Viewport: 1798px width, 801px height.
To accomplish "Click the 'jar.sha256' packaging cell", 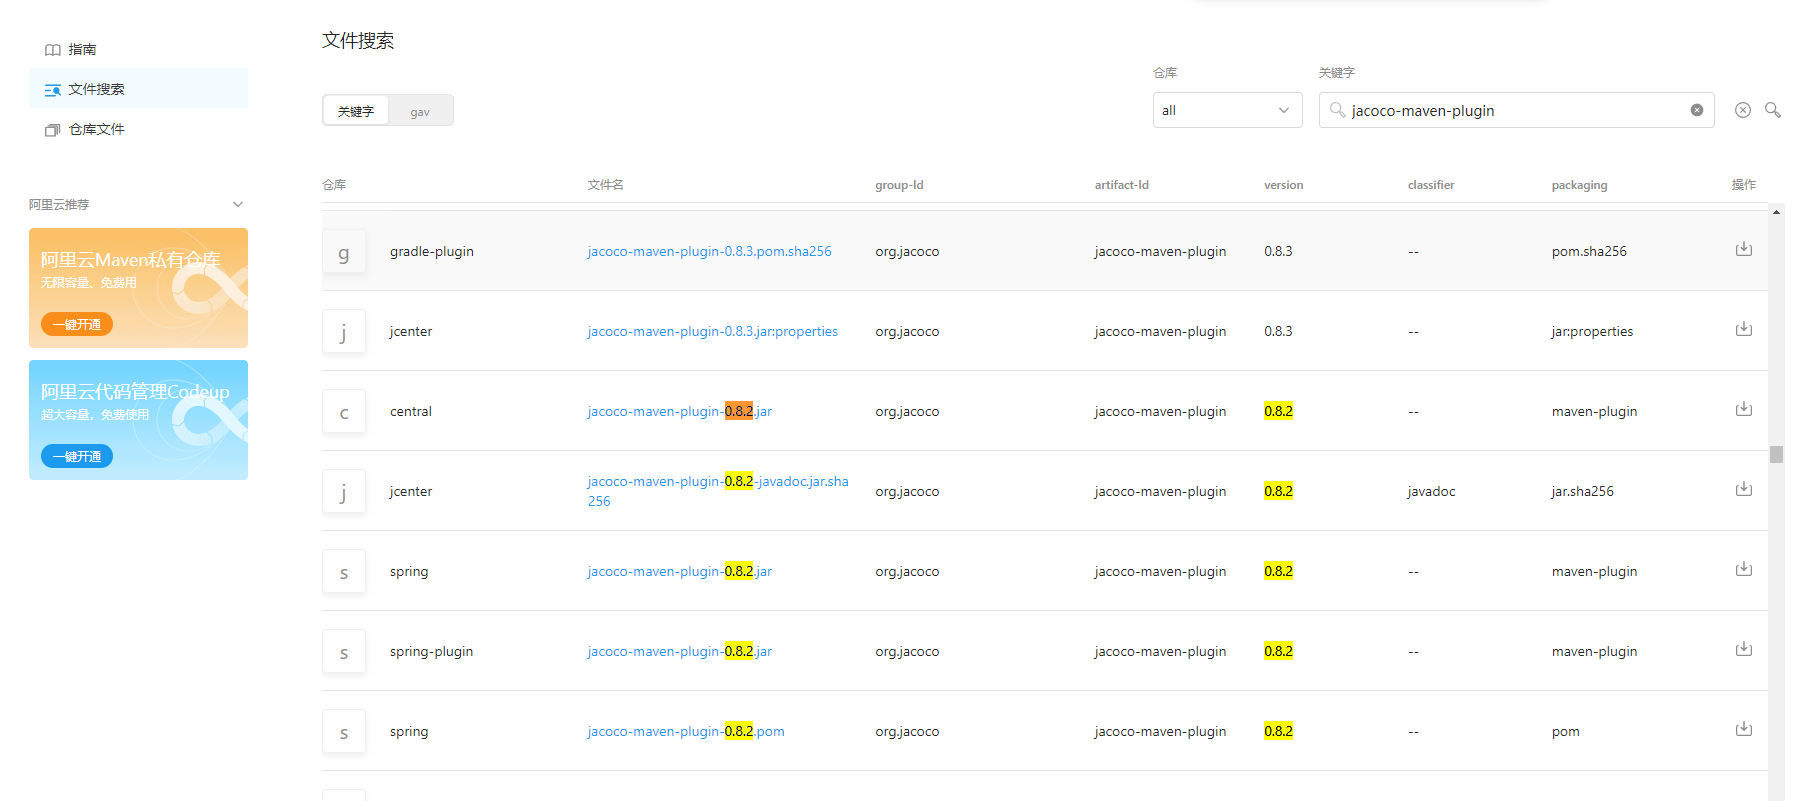I will click(x=1582, y=491).
